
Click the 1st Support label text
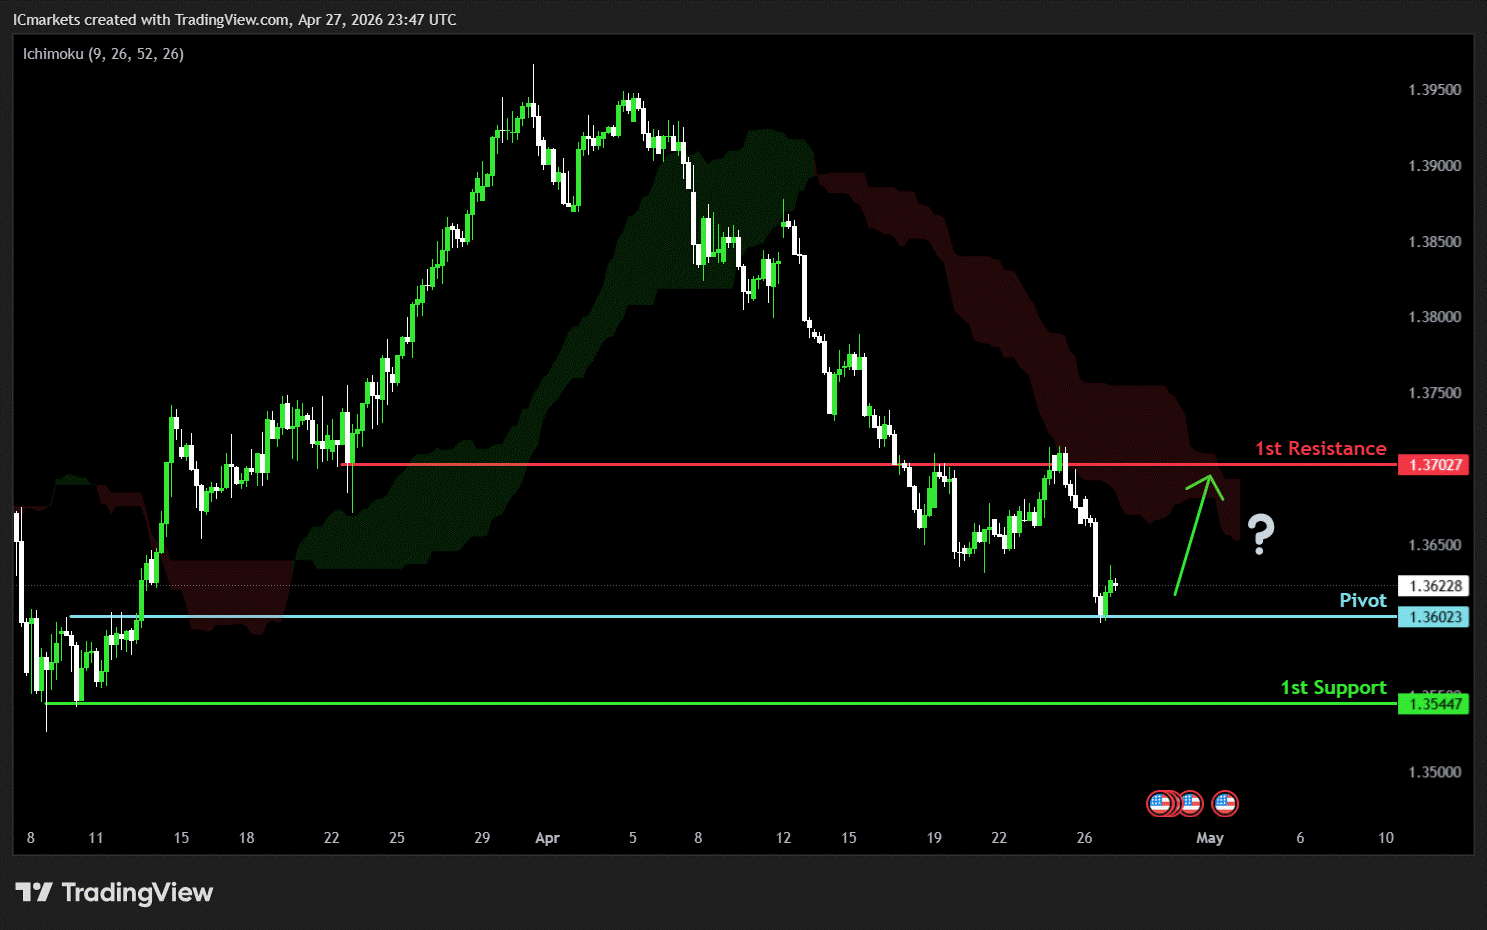pos(1333,688)
